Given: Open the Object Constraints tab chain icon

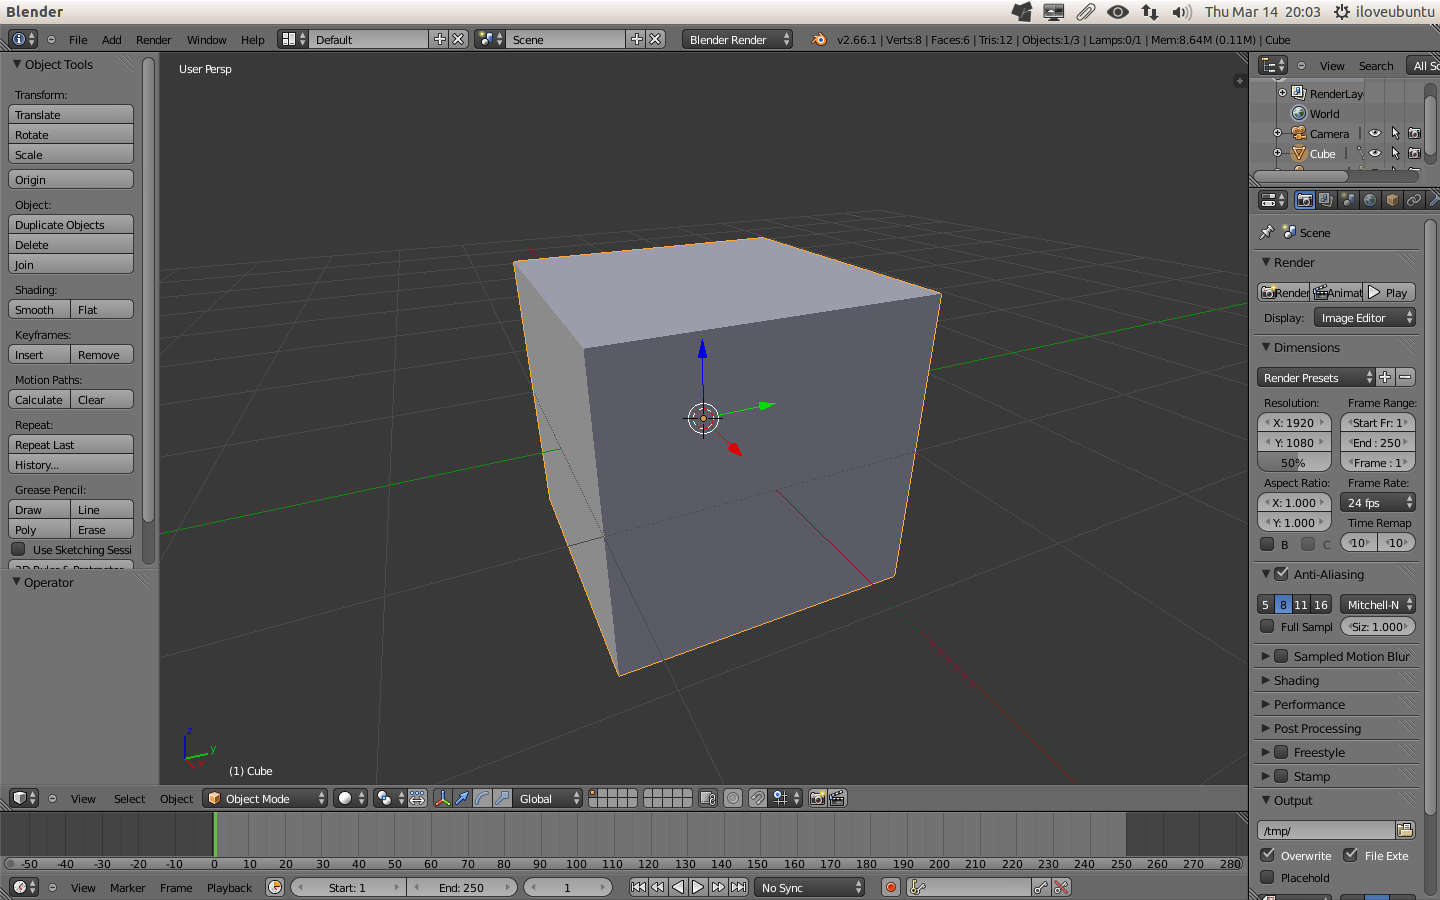Looking at the screenshot, I should pos(1414,200).
